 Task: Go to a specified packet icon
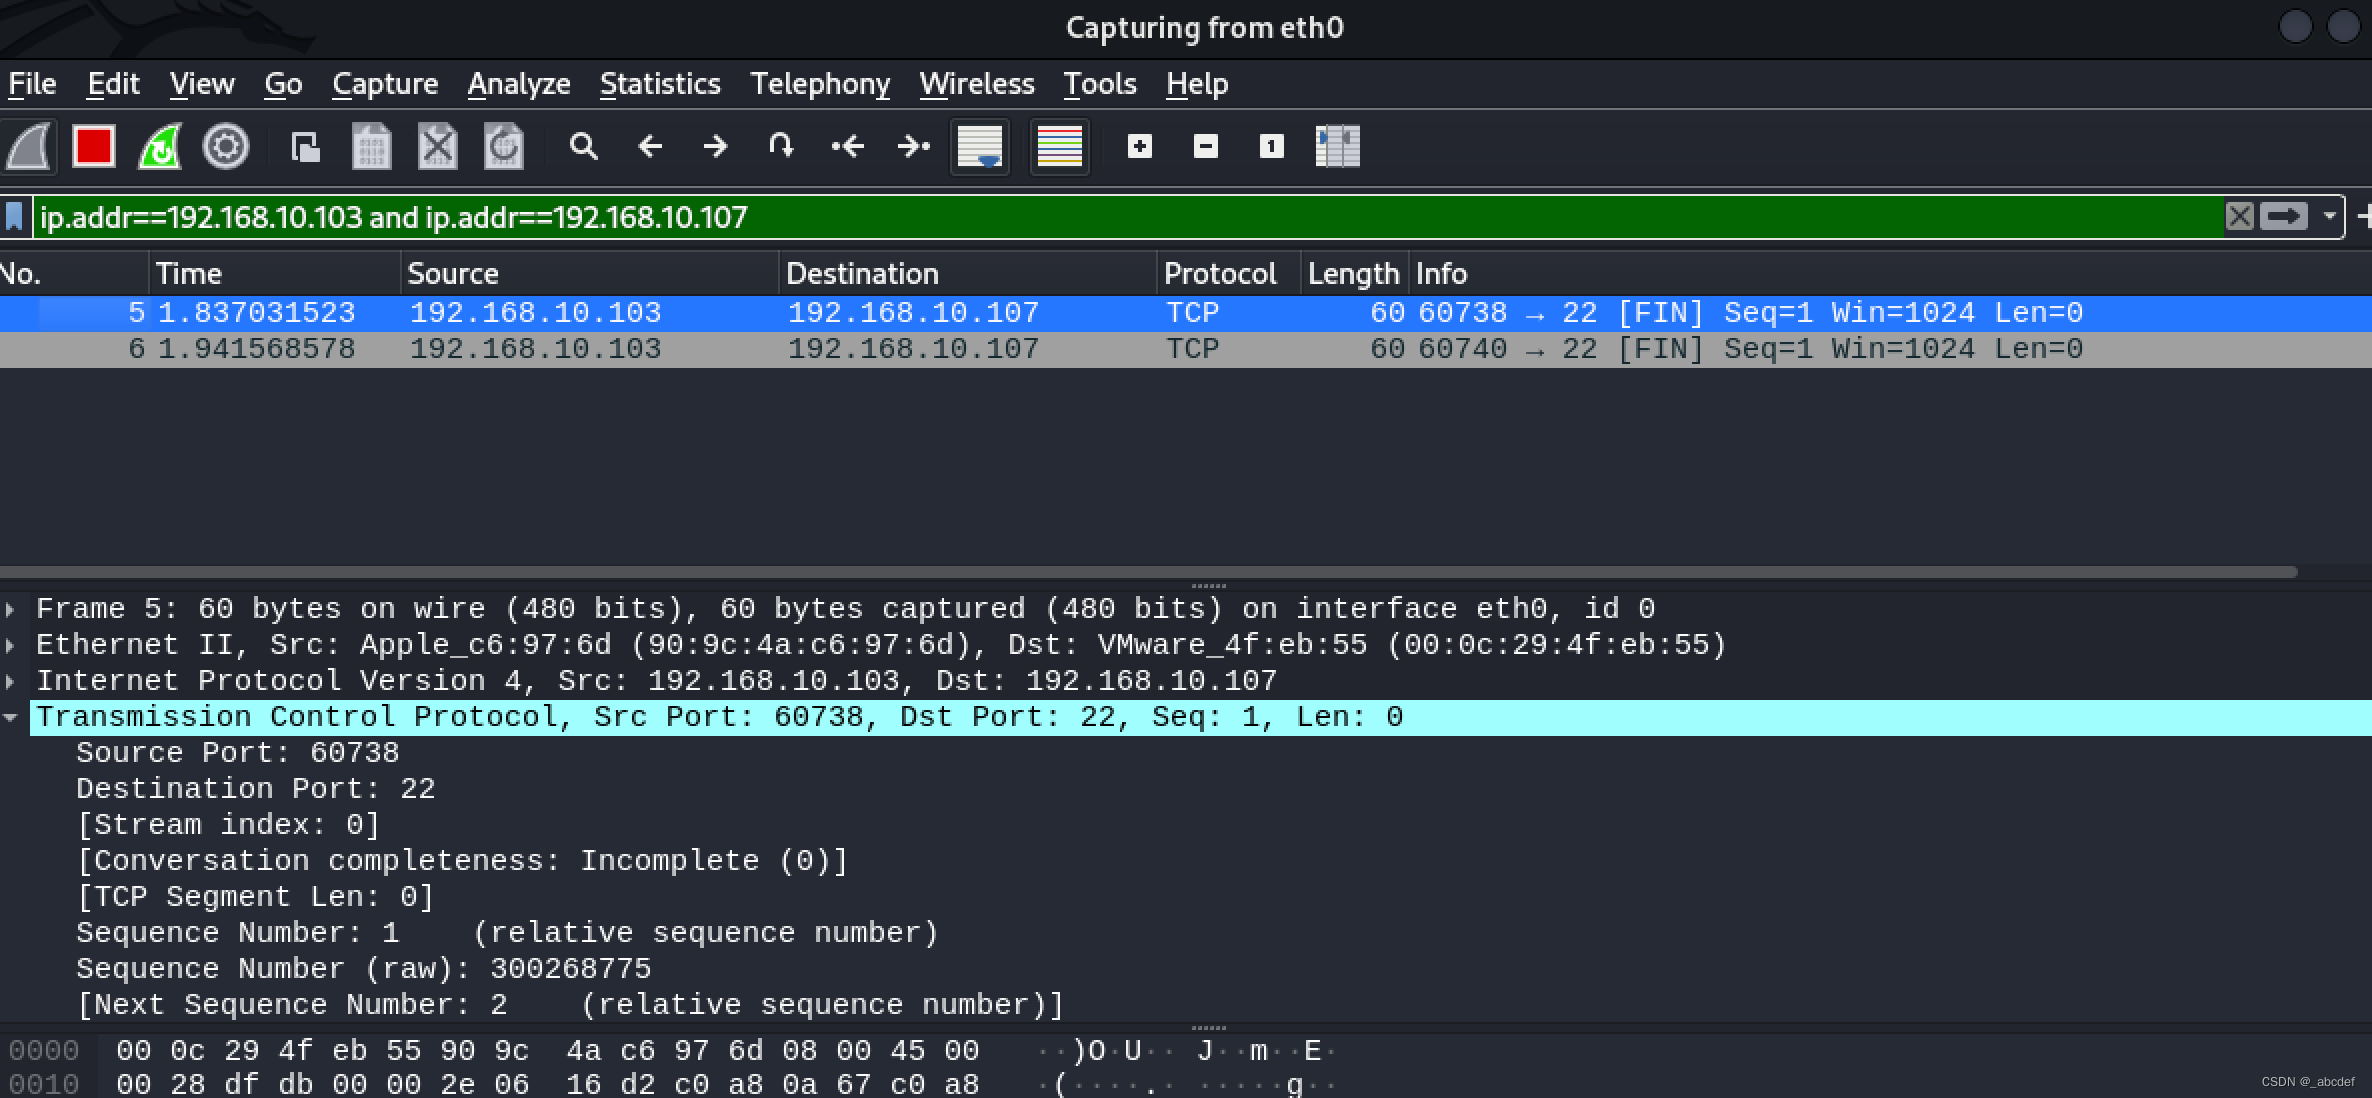(x=781, y=147)
